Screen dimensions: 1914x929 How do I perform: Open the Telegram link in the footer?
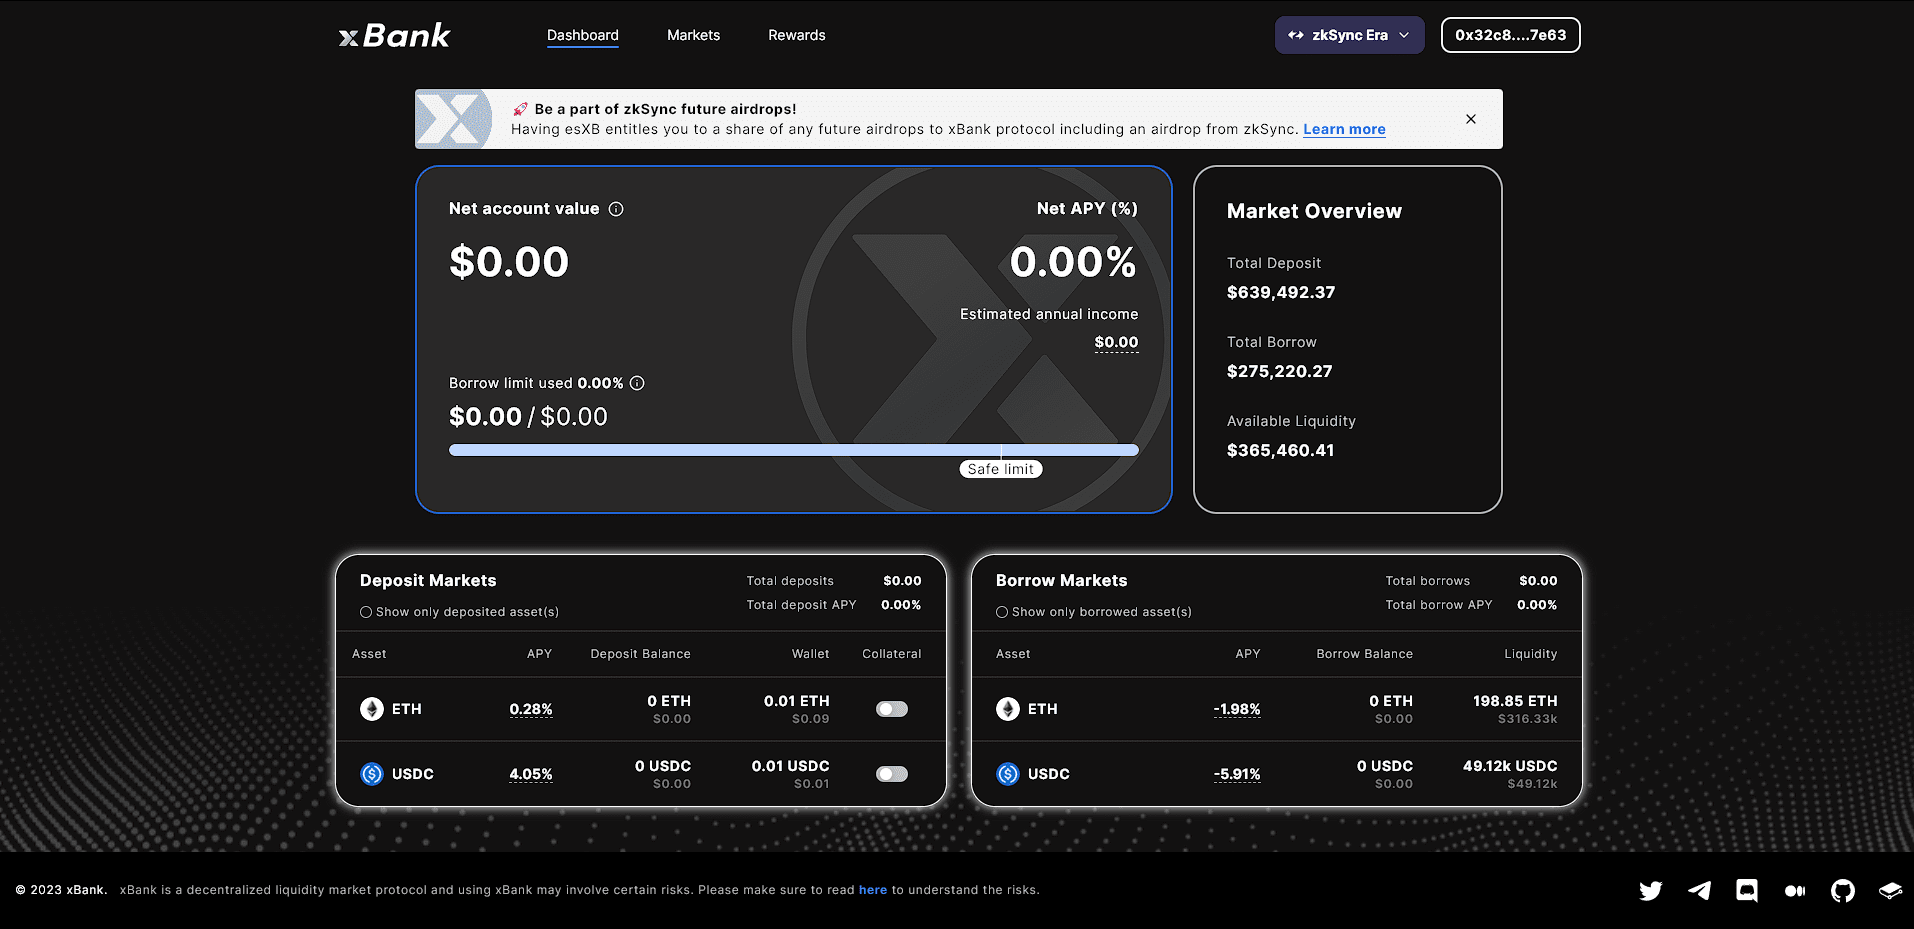tap(1699, 890)
